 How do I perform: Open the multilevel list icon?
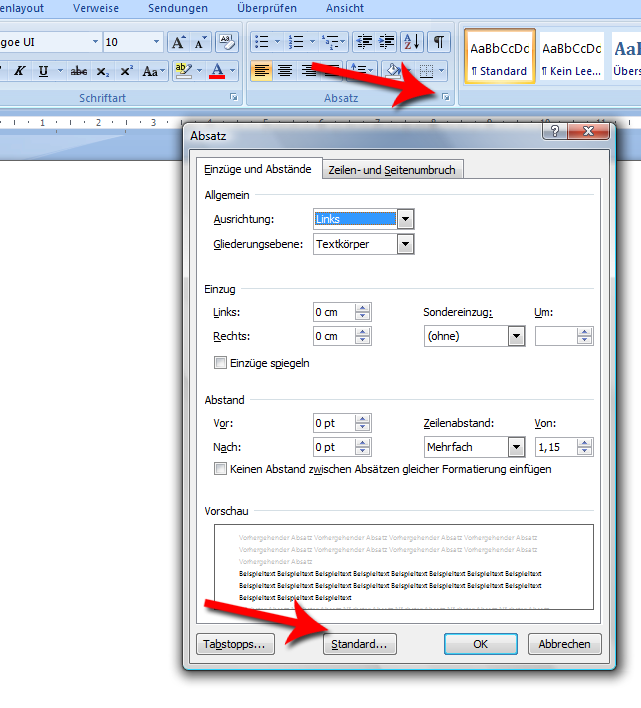coord(333,42)
